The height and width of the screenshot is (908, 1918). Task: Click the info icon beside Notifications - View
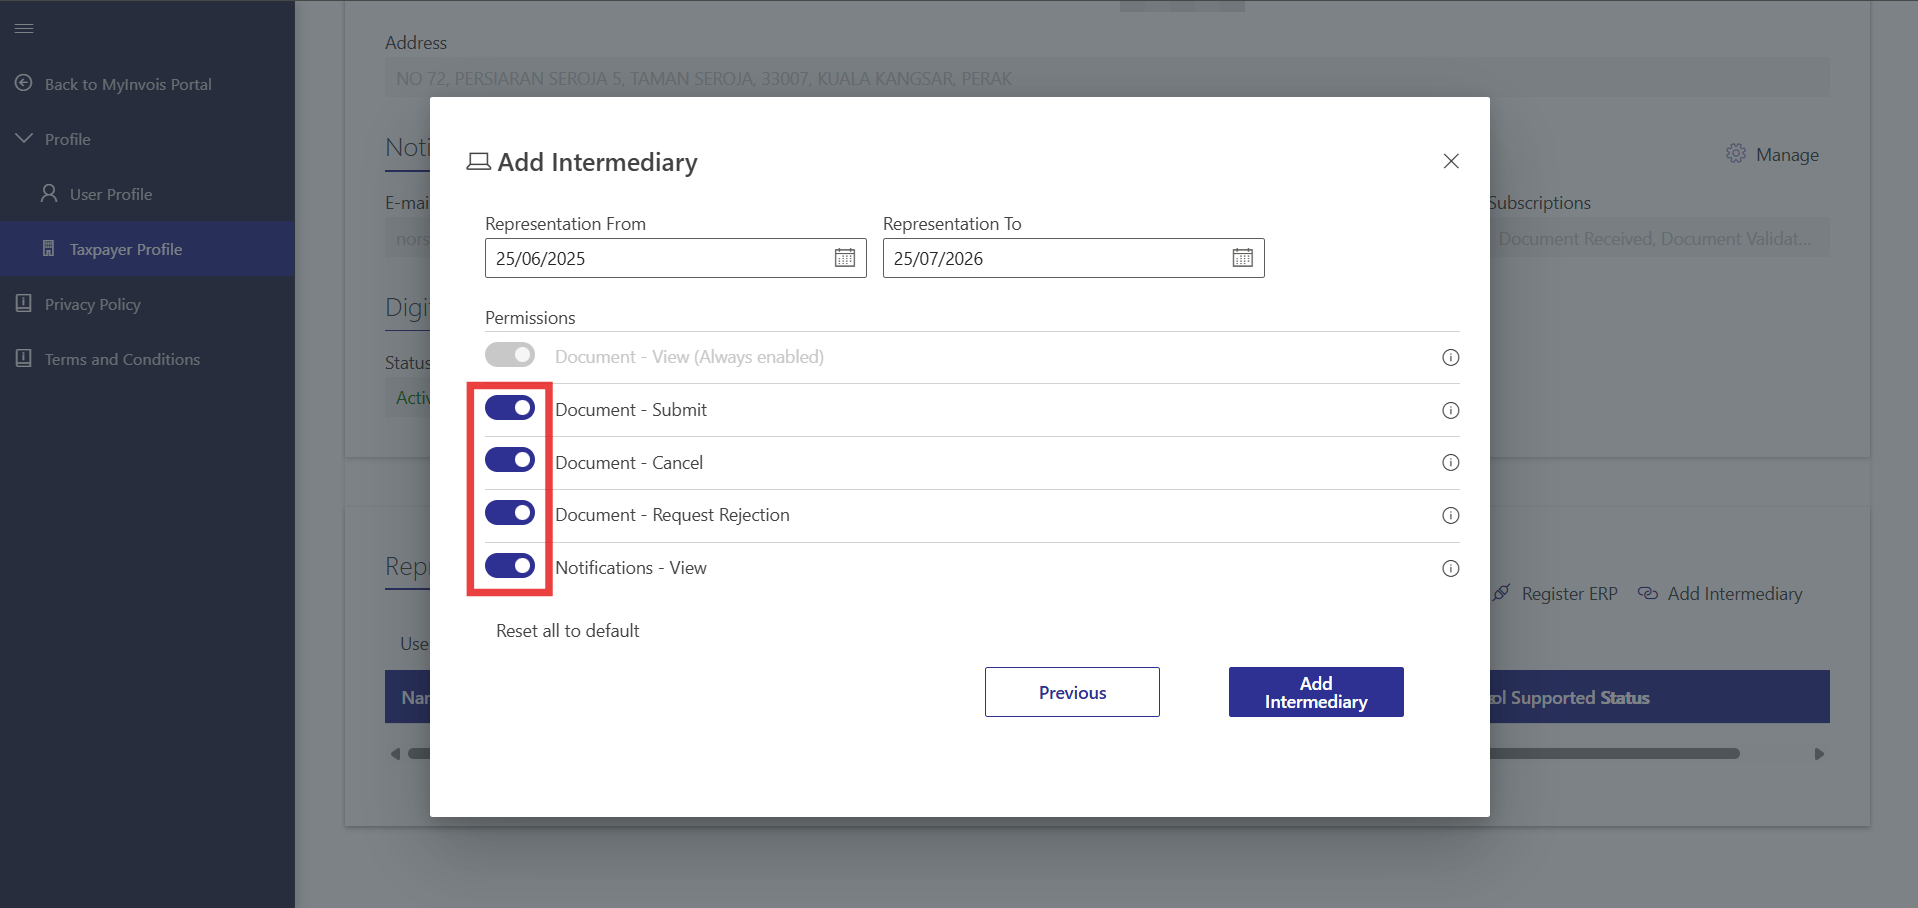(x=1450, y=568)
